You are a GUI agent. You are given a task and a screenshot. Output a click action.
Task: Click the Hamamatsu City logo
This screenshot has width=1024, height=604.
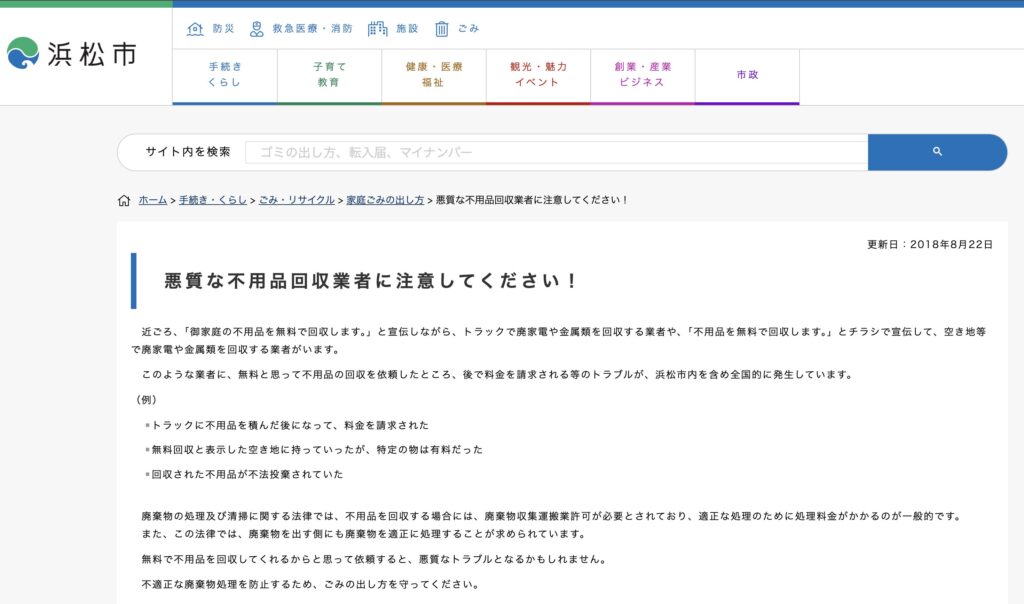point(72,54)
